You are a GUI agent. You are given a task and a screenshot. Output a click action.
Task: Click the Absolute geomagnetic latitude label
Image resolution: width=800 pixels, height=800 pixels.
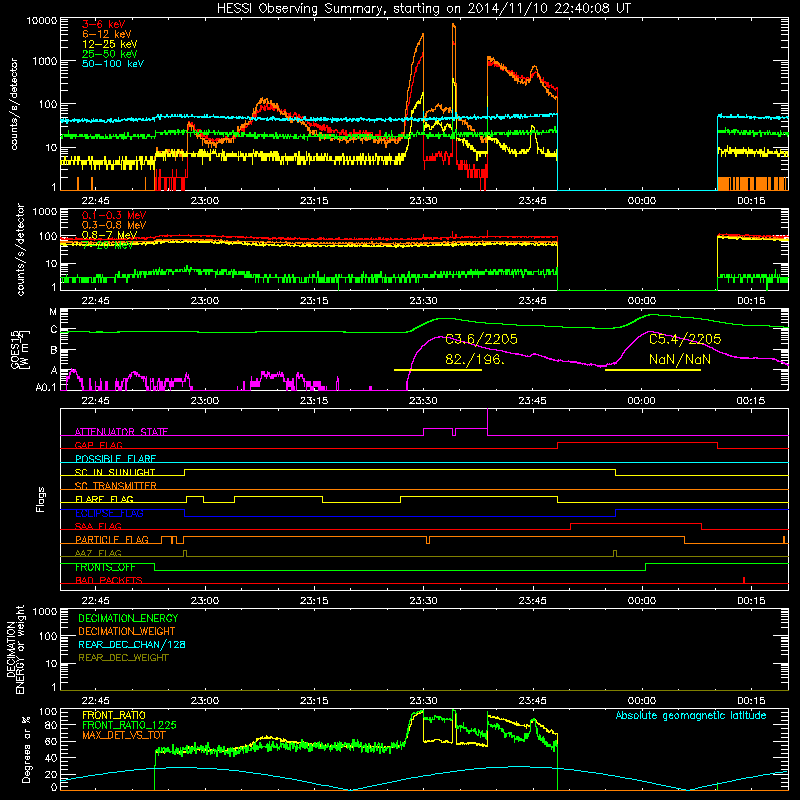click(691, 715)
